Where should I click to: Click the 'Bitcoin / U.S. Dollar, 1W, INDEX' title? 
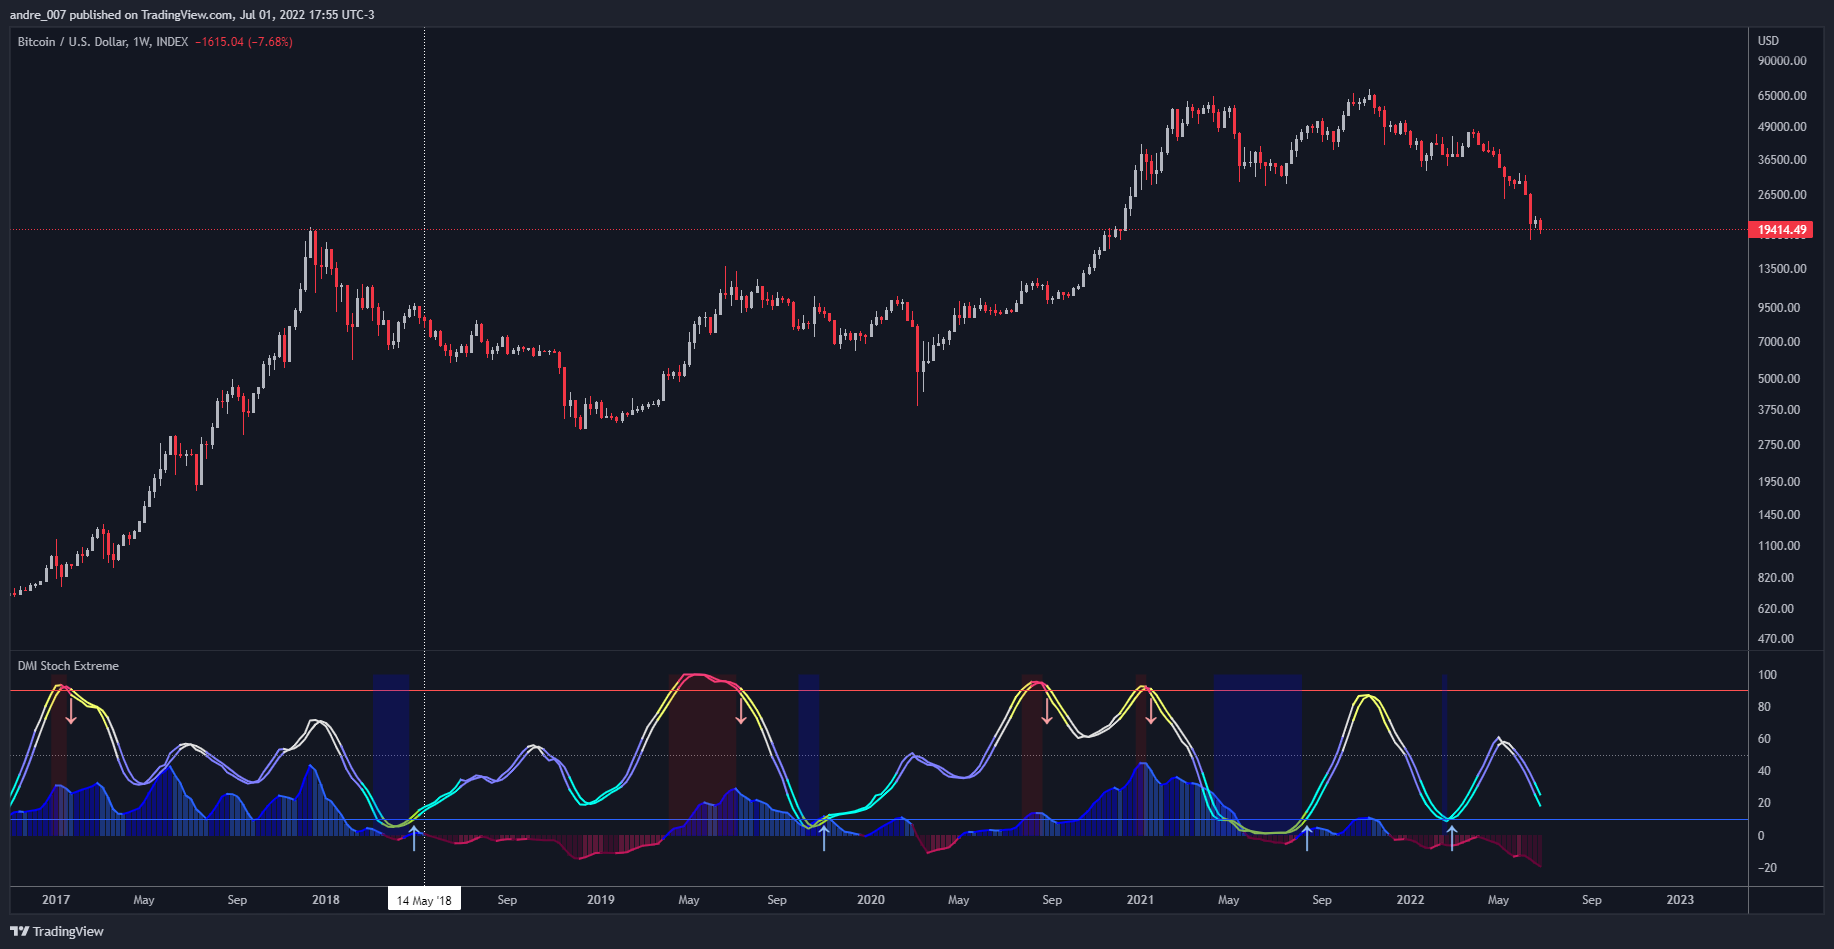pyautogui.click(x=103, y=42)
